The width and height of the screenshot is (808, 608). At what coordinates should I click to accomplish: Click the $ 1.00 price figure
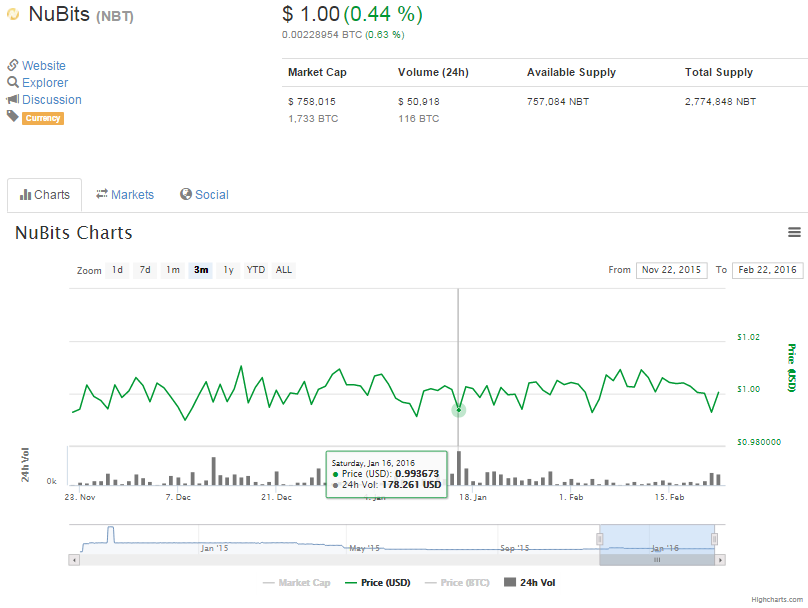311,14
